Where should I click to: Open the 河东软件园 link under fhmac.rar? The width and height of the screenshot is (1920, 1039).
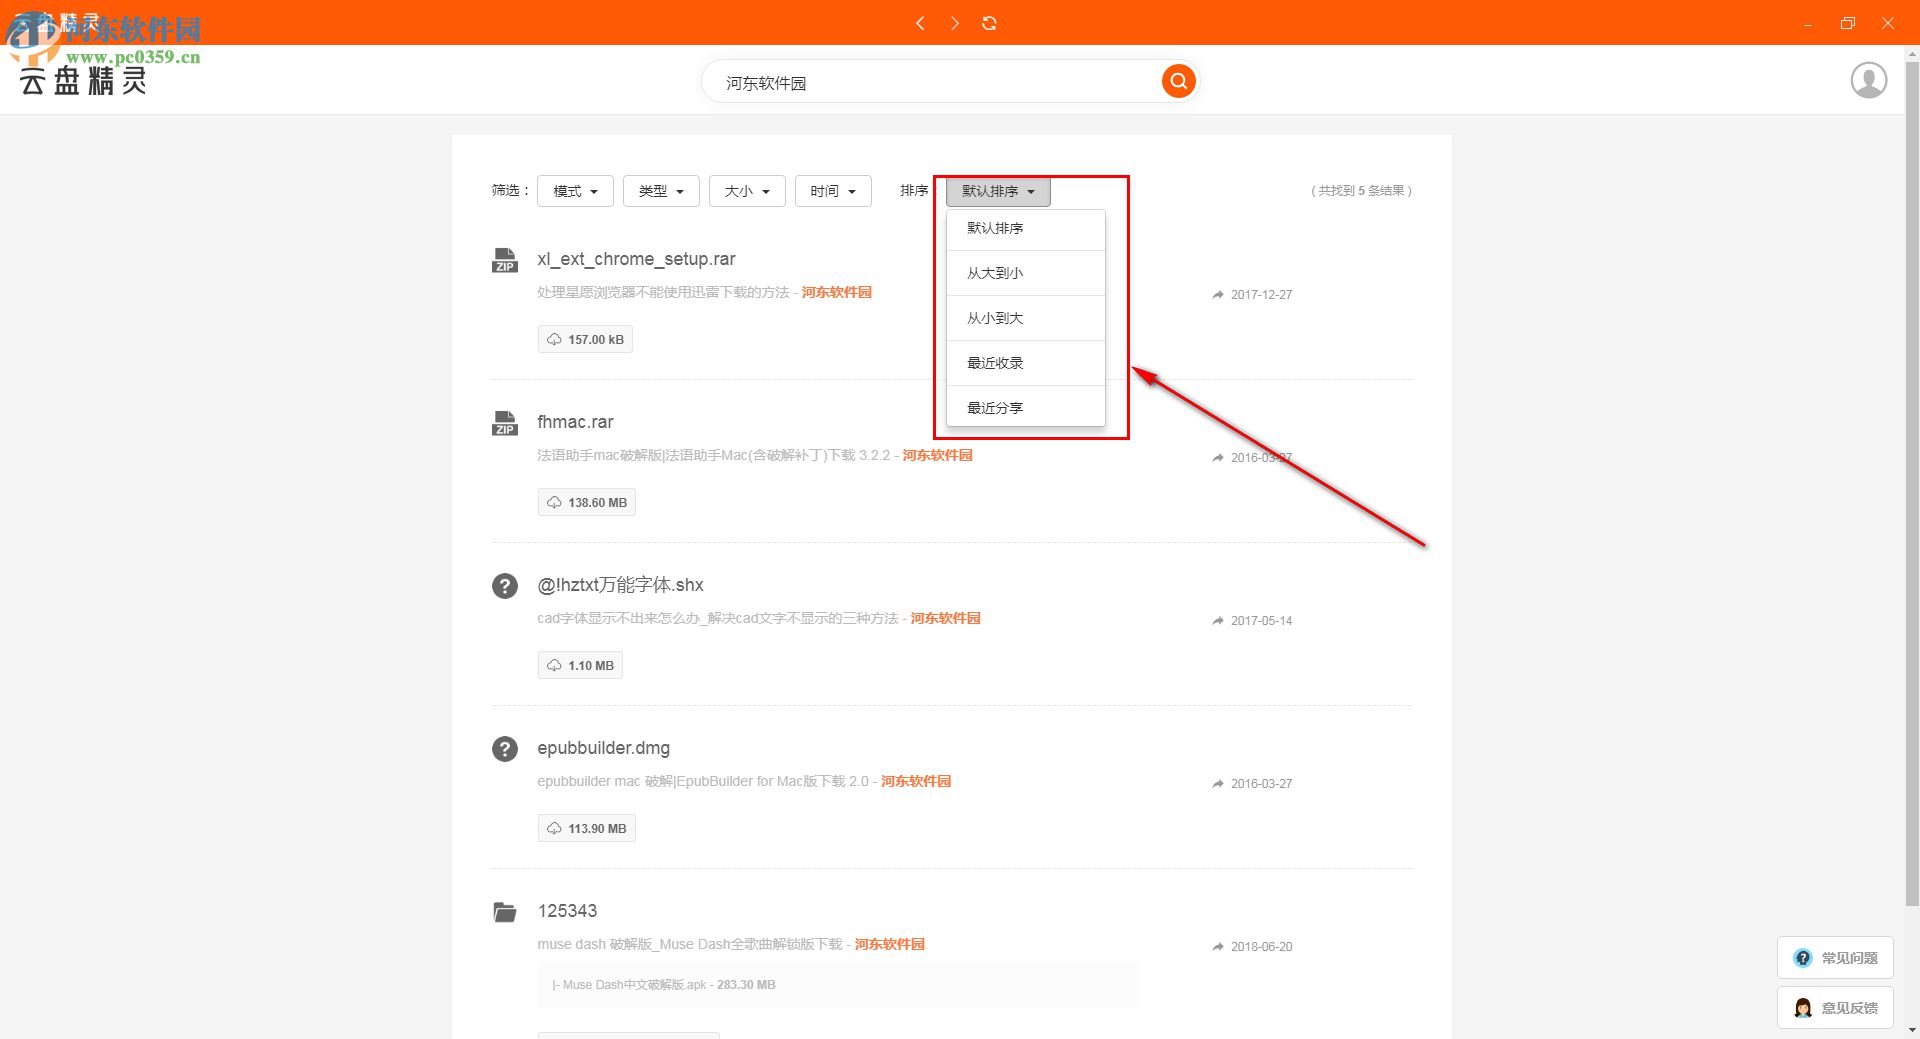pos(936,455)
